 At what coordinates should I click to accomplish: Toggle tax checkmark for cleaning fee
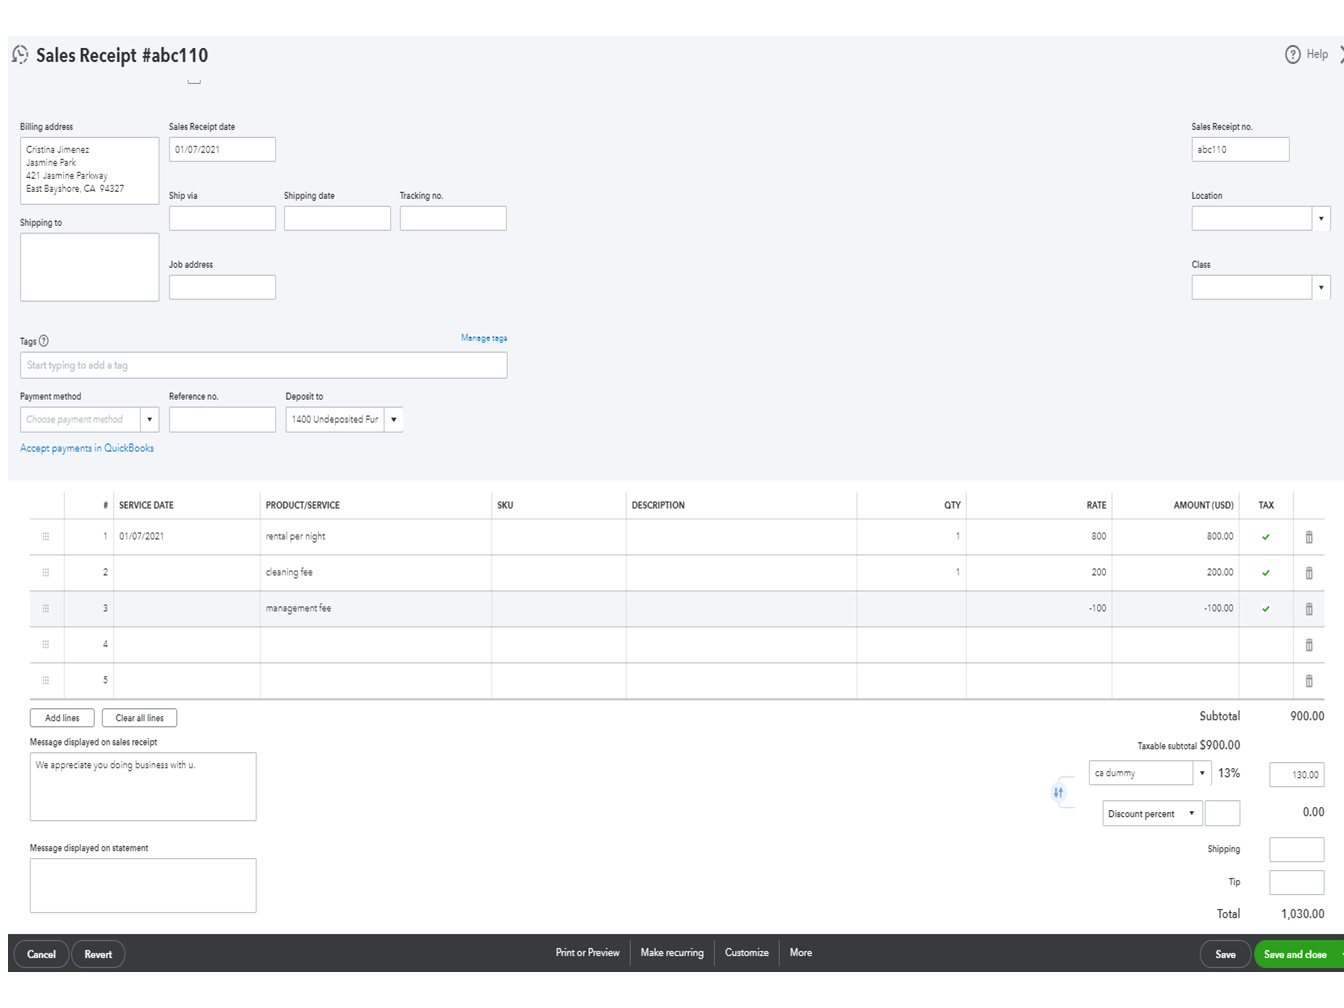pos(1266,573)
